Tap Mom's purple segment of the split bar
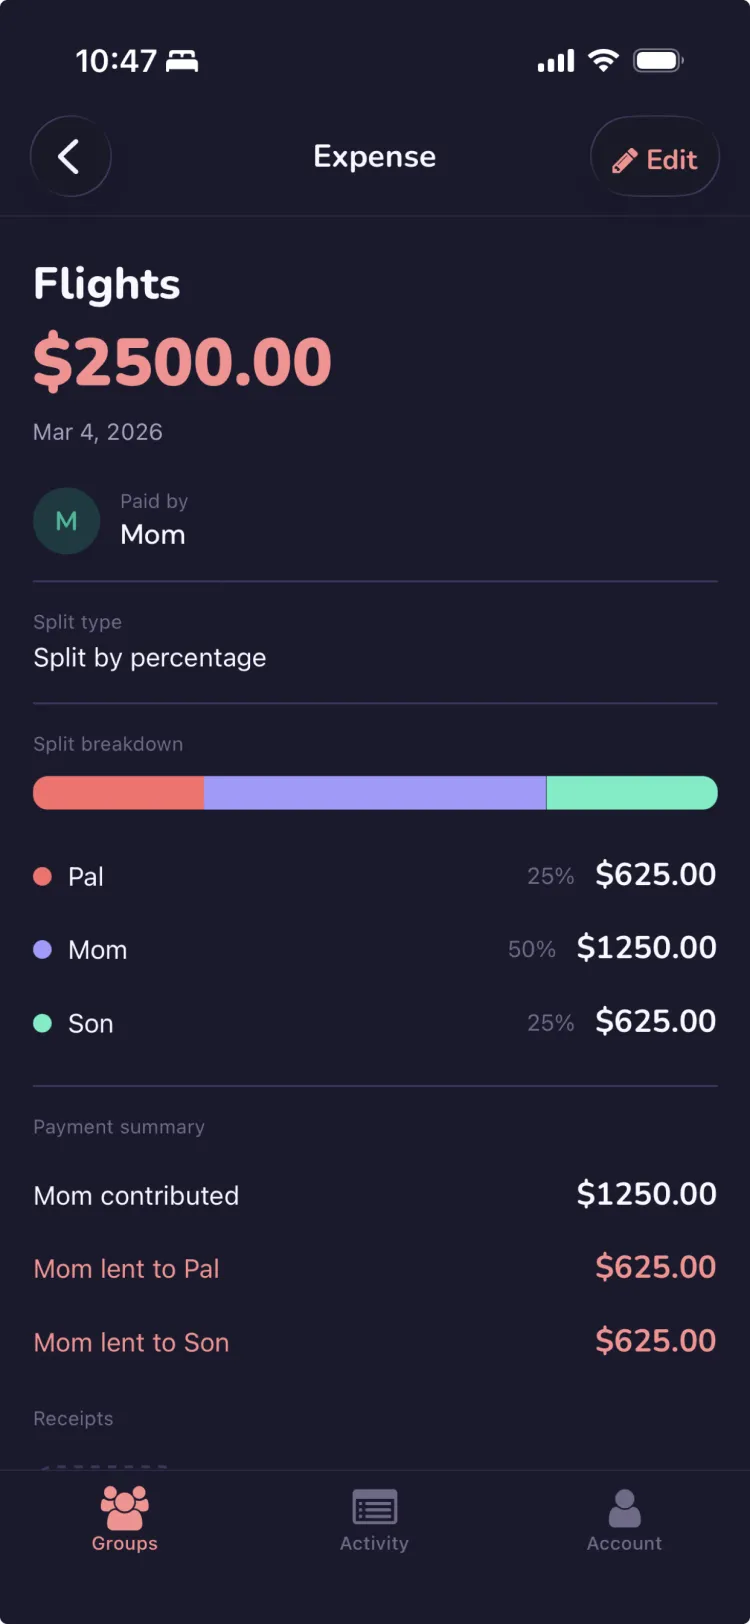750x1624 pixels. point(375,792)
